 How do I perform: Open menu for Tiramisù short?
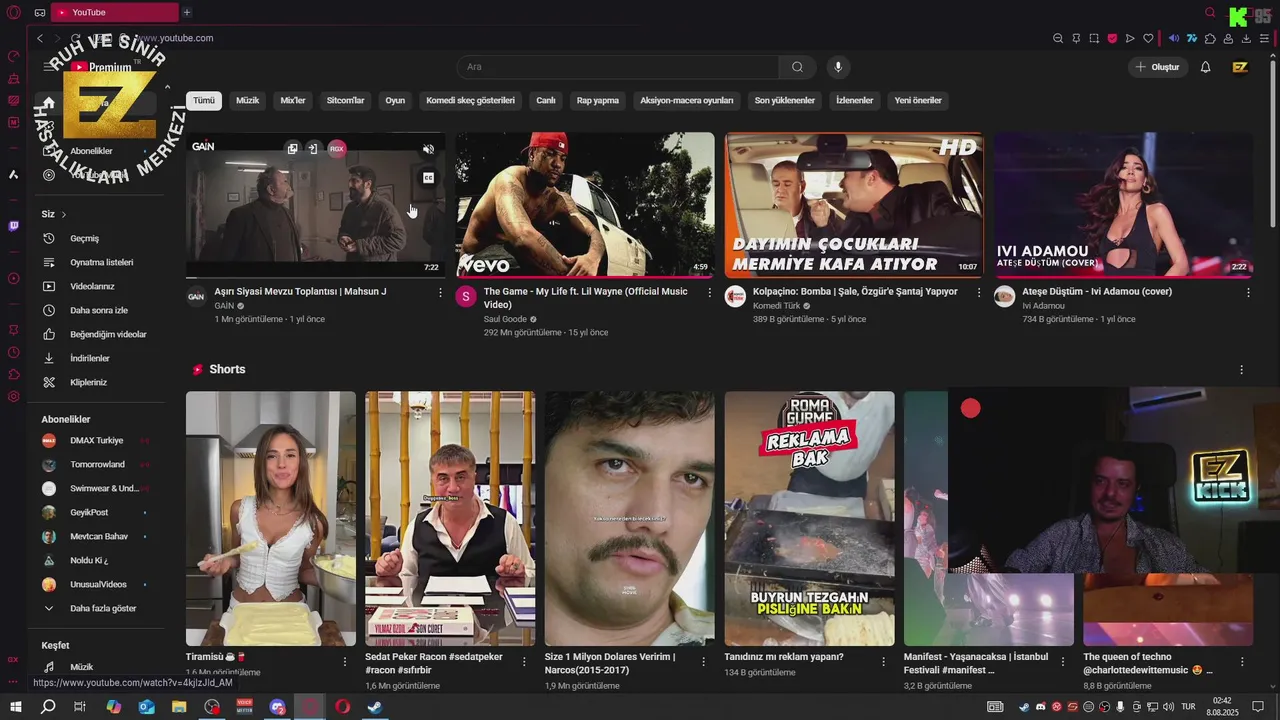[x=345, y=662]
